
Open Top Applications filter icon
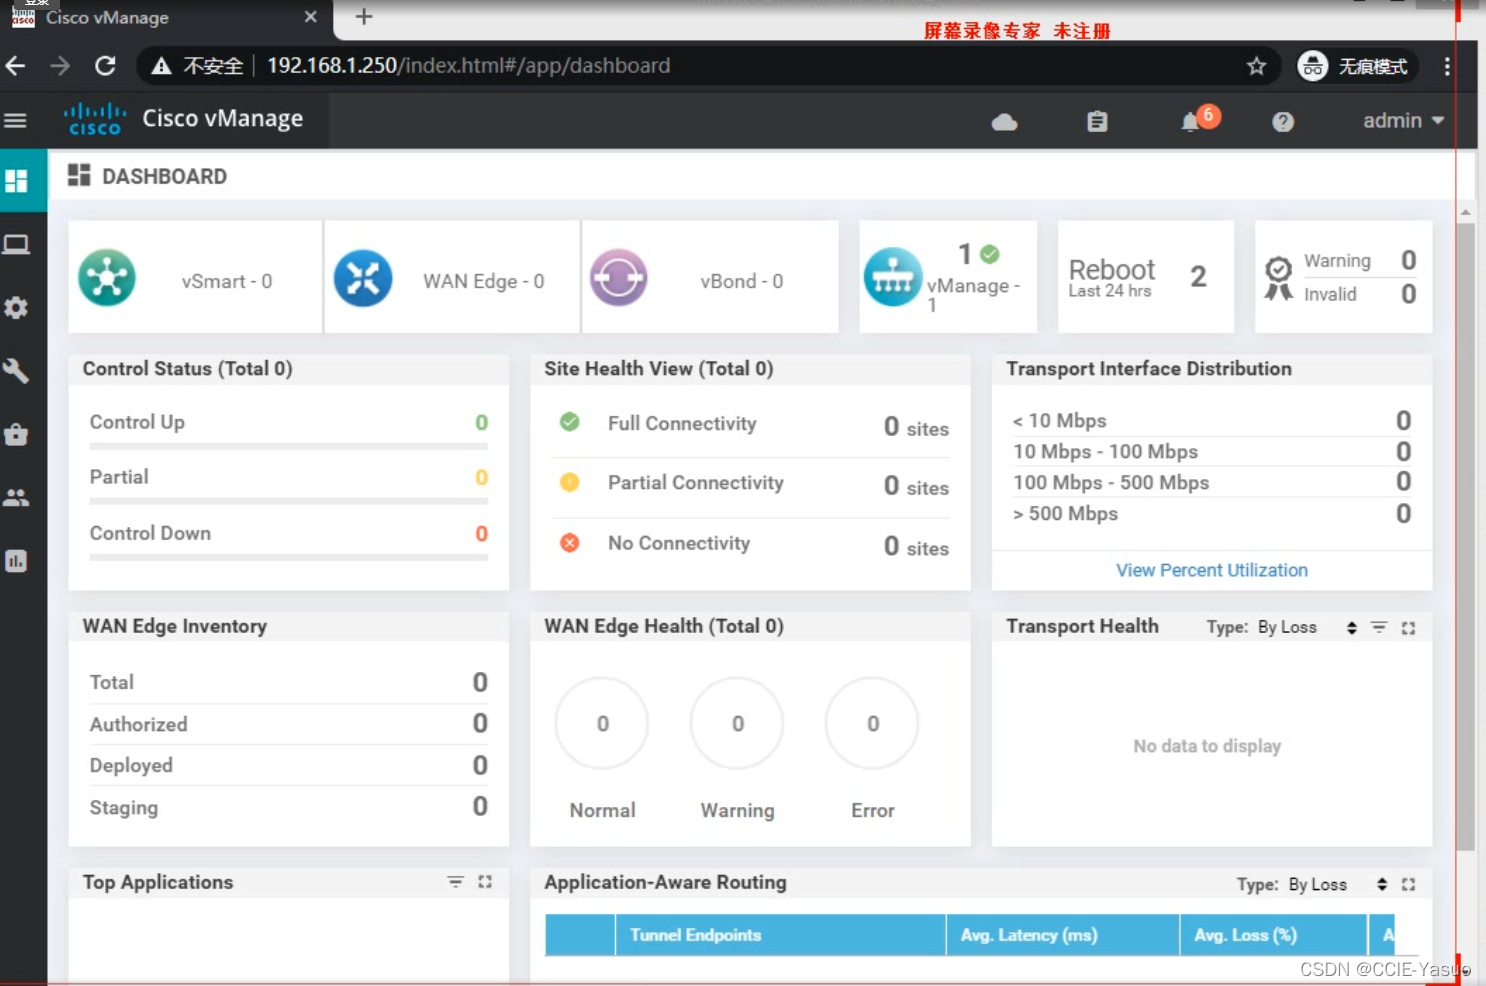coord(455,882)
